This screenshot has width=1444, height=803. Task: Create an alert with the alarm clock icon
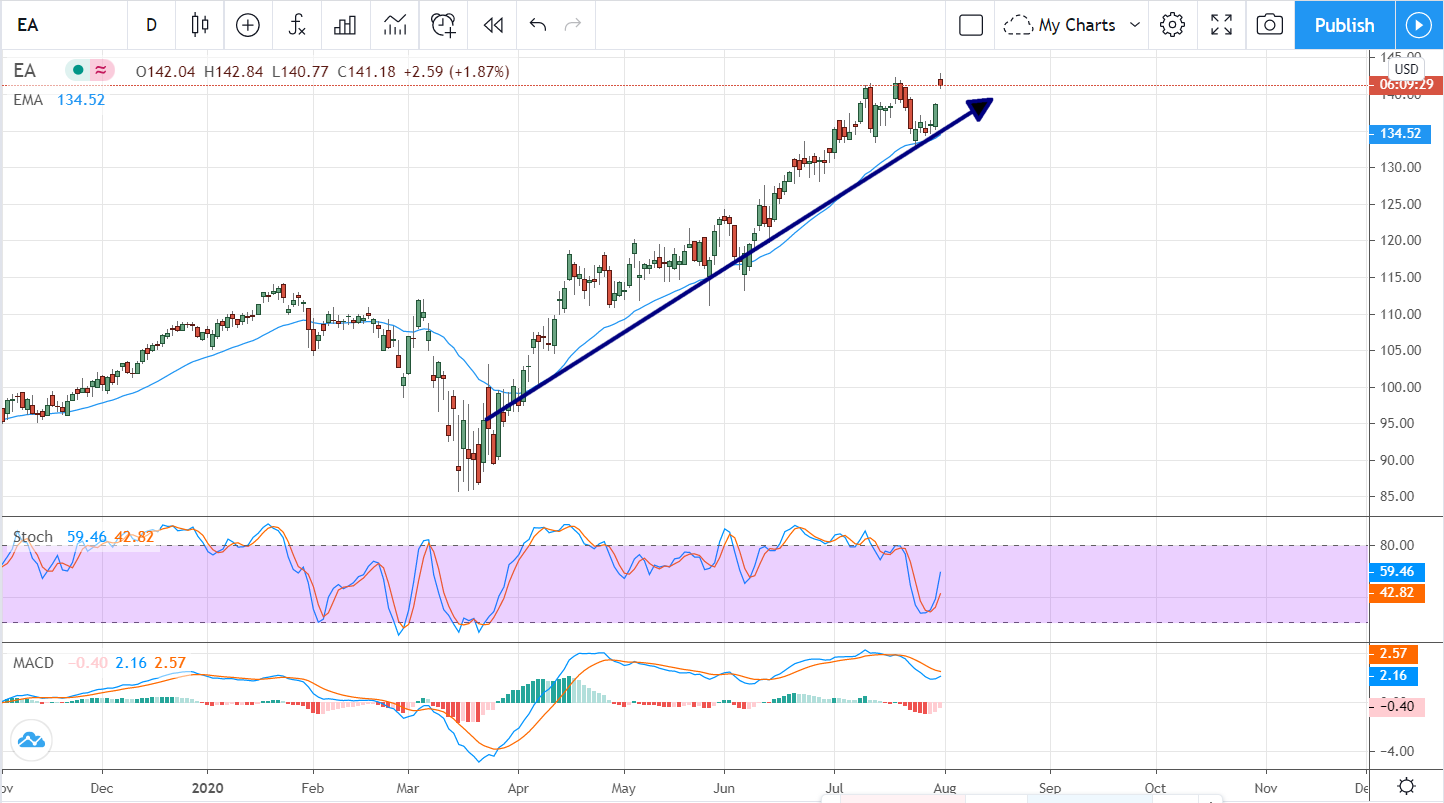point(442,24)
